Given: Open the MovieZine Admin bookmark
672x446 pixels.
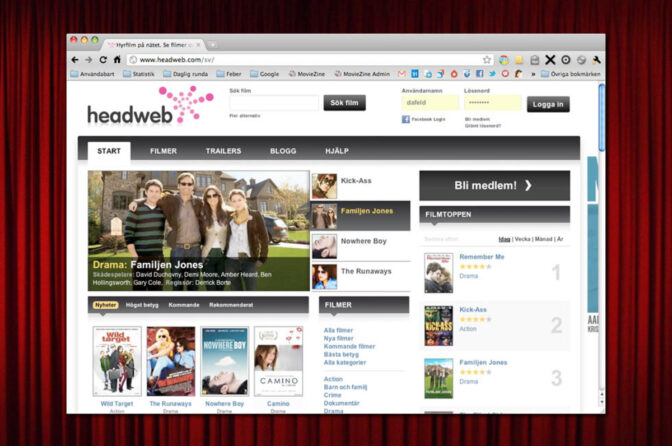Looking at the screenshot, I should [362, 74].
